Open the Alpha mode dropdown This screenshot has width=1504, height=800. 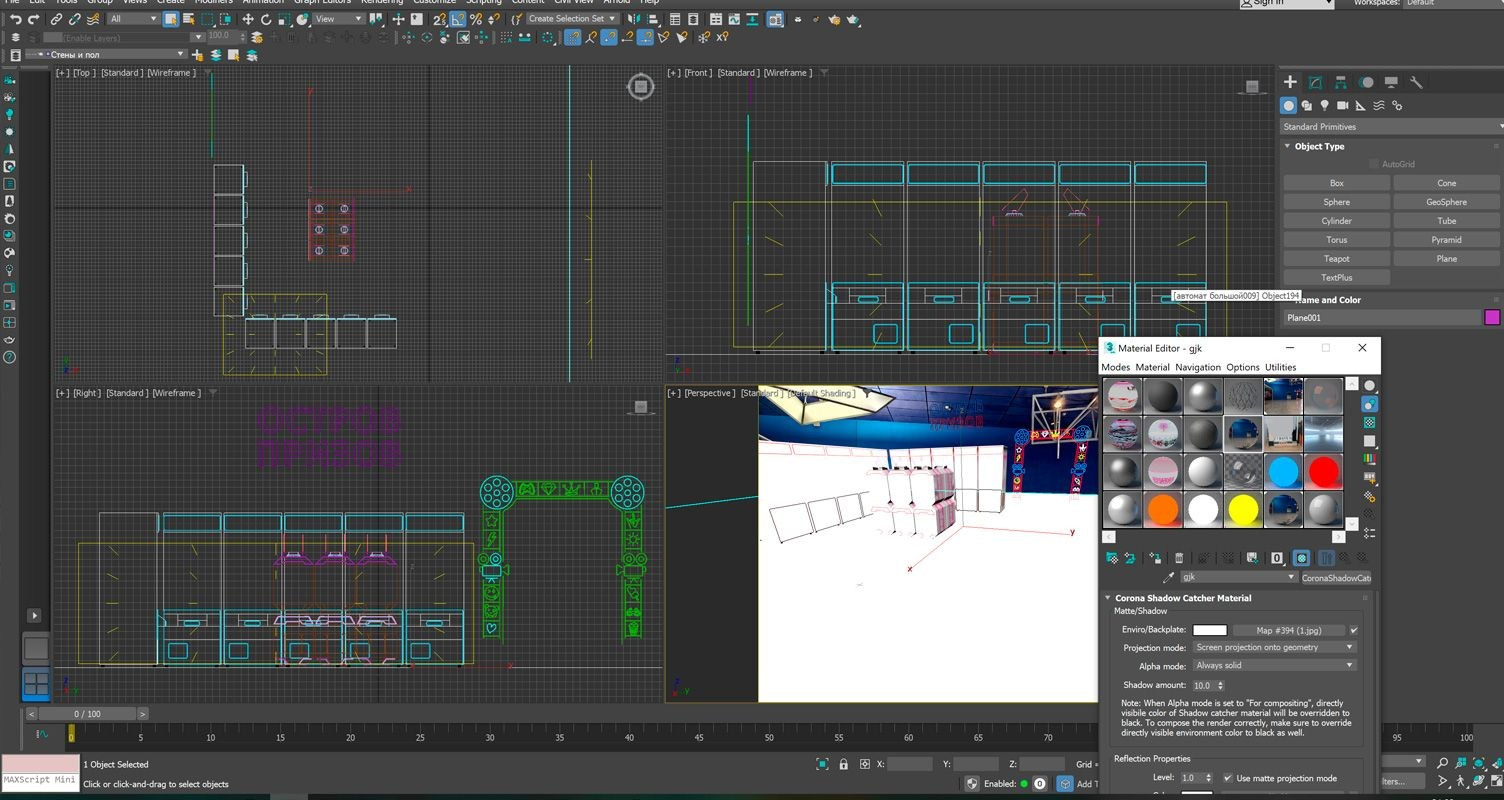[x=1274, y=665]
